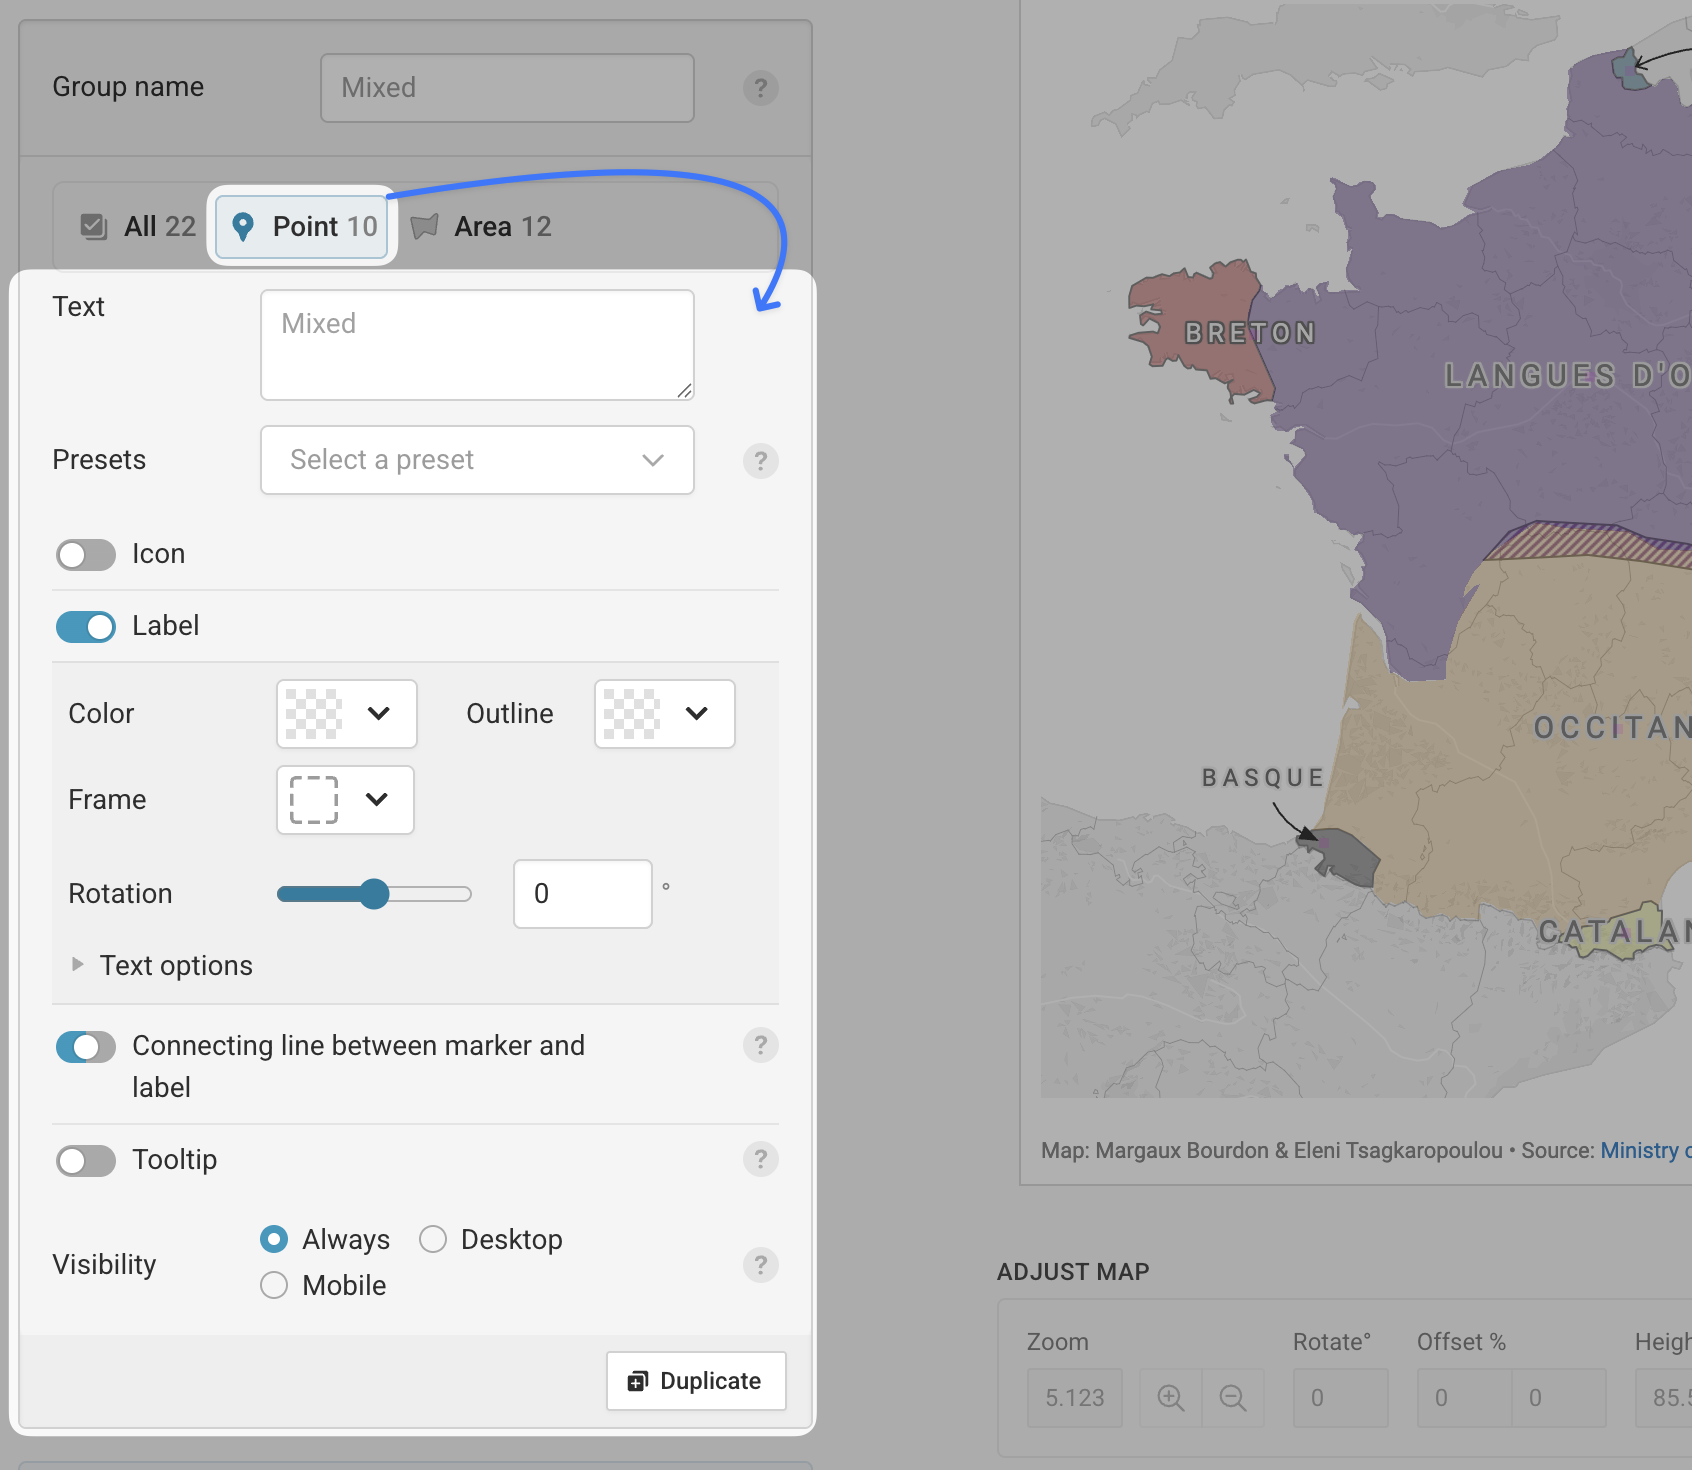Viewport: 1692px width, 1470px height.
Task: Click the zoom in magnifier button
Action: click(x=1170, y=1397)
